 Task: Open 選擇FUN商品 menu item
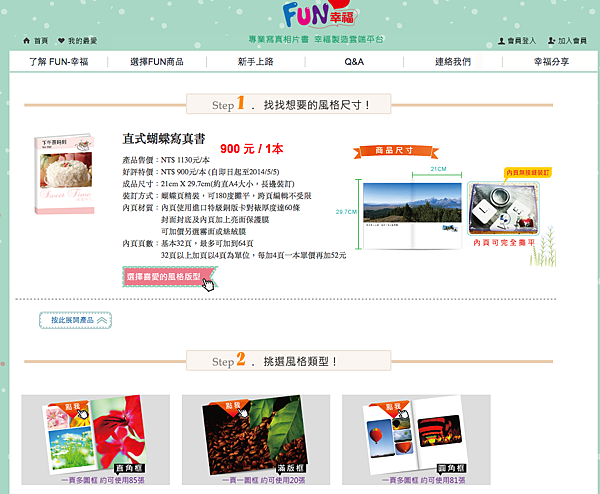click(157, 62)
